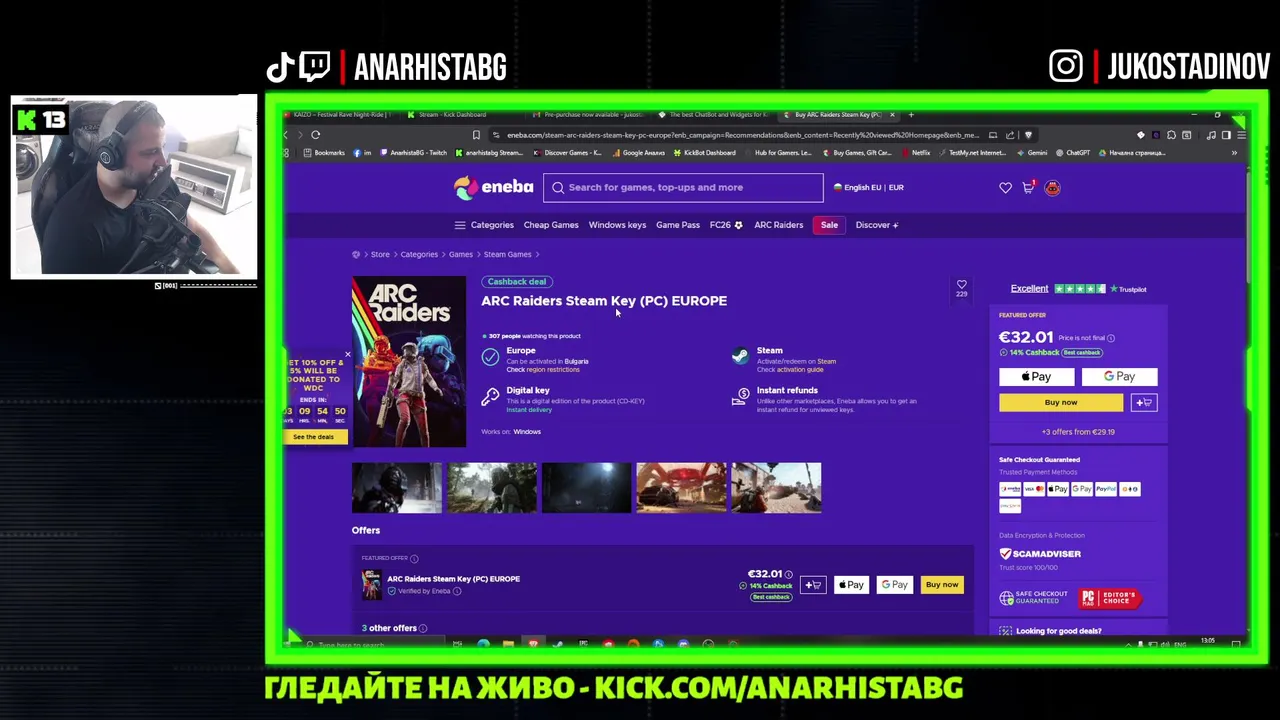Show Verified by Eneba info icon
The height and width of the screenshot is (720, 1280).
click(457, 591)
